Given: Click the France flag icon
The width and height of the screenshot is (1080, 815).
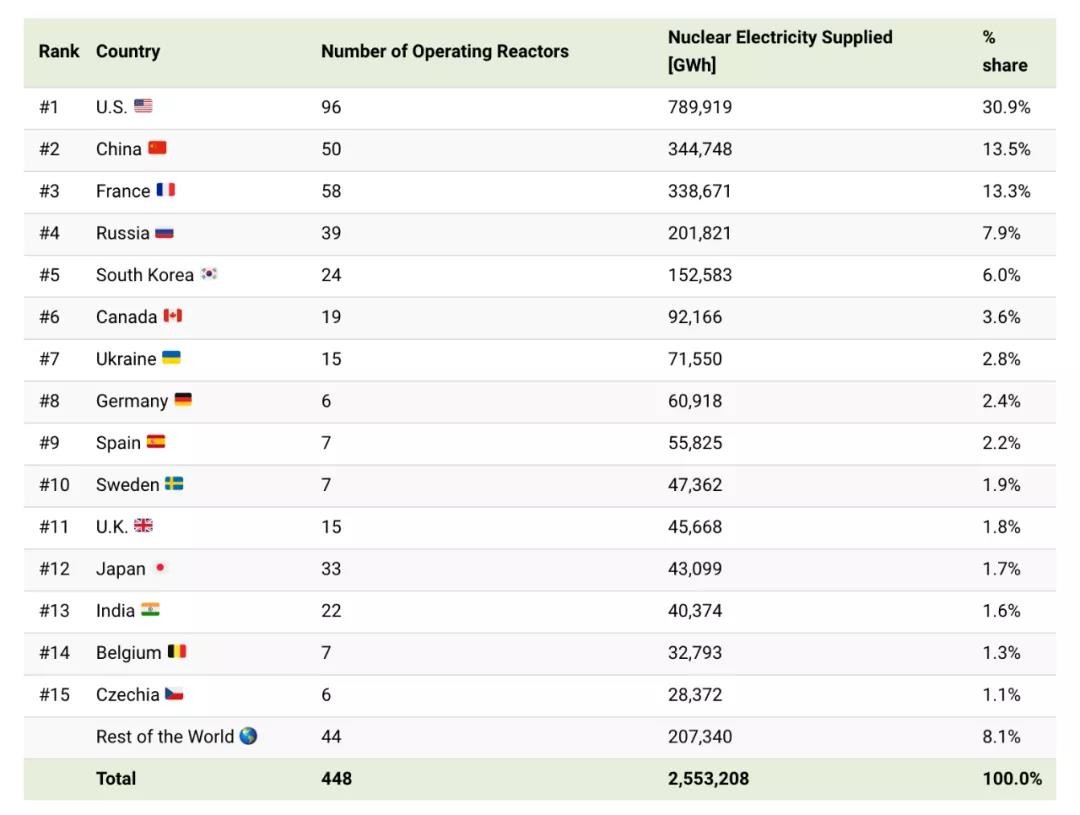Looking at the screenshot, I should (x=165, y=190).
